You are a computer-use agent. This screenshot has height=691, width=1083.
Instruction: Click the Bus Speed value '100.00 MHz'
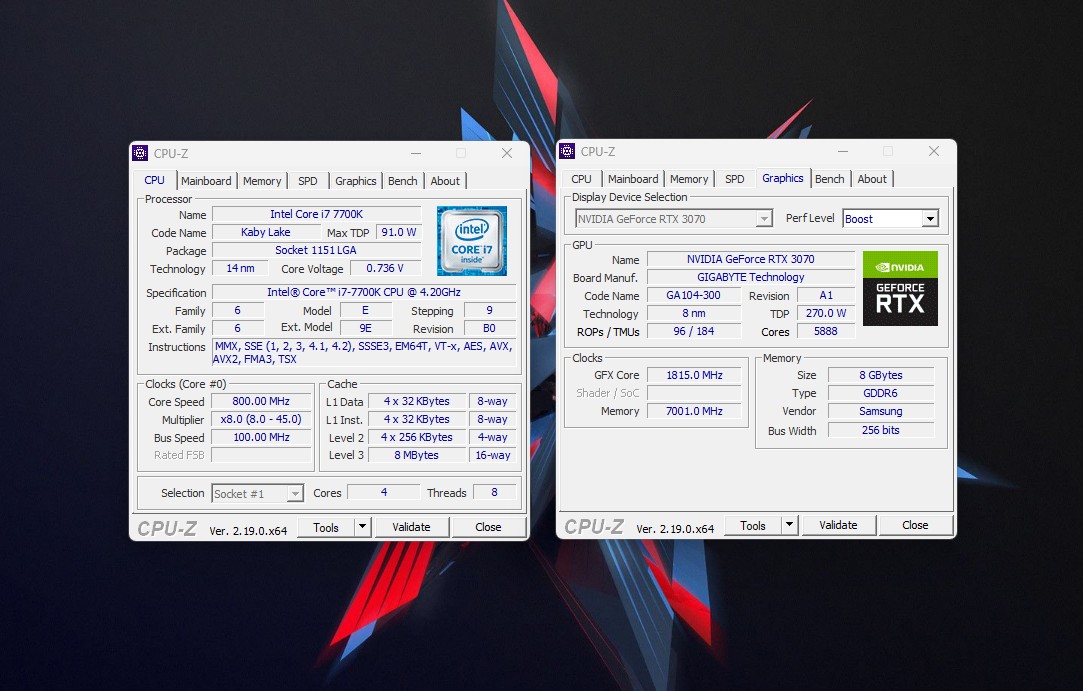(261, 437)
